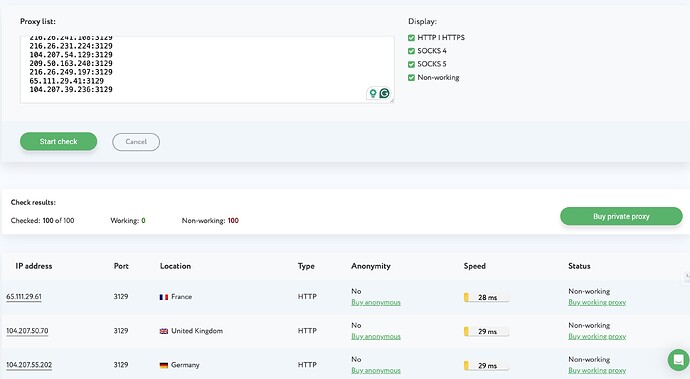Click Buy working proxy link for 104.207.50.70
This screenshot has height=379, width=690.
(x=597, y=336)
